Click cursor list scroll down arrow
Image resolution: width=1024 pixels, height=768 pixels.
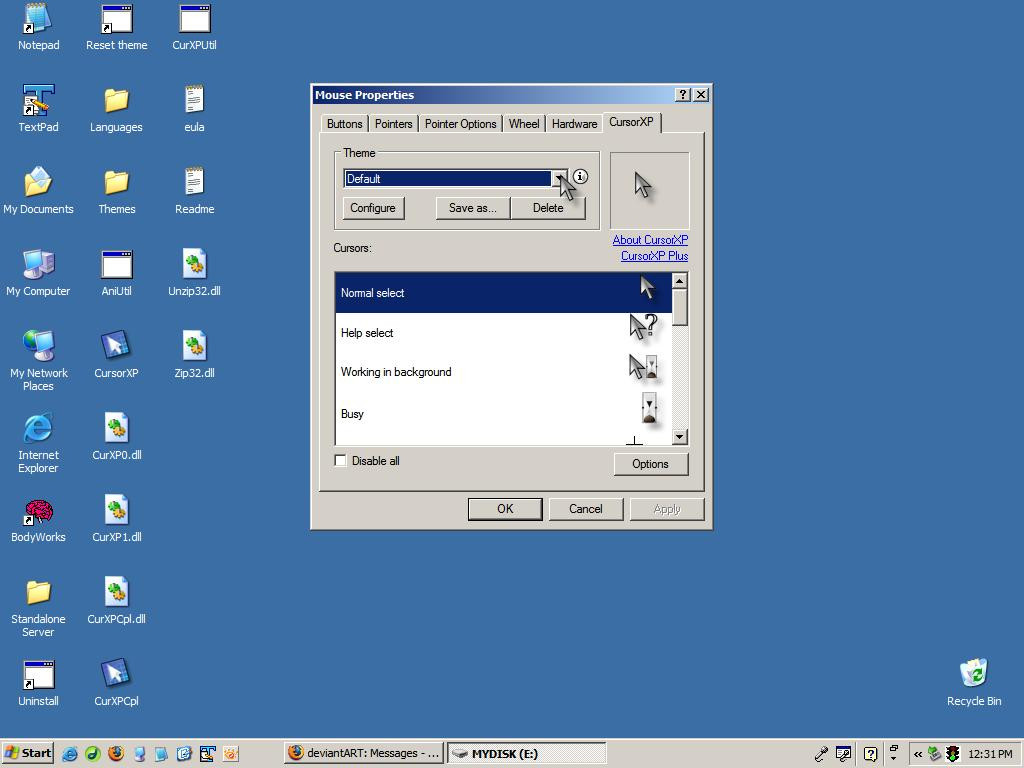[679, 437]
